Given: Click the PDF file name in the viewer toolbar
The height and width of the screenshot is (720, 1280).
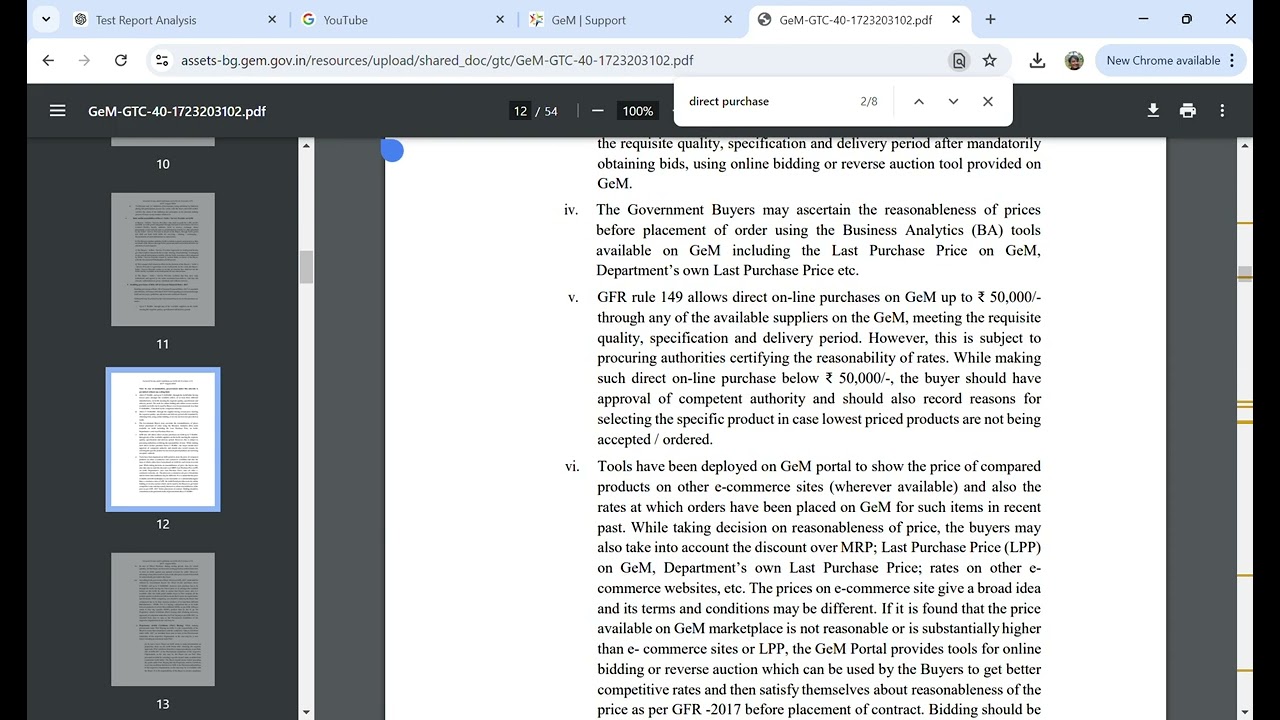Looking at the screenshot, I should (x=177, y=111).
